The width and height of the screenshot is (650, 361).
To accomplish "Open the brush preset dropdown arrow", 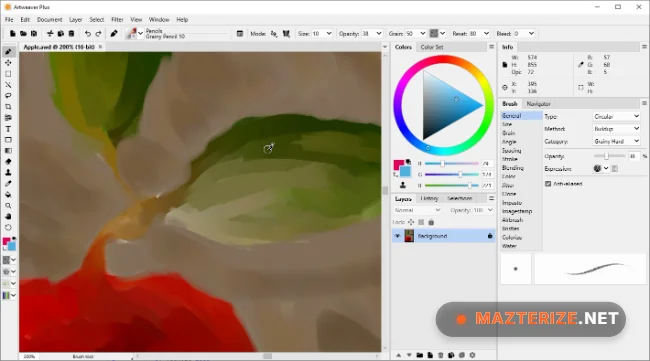I will coord(141,34).
